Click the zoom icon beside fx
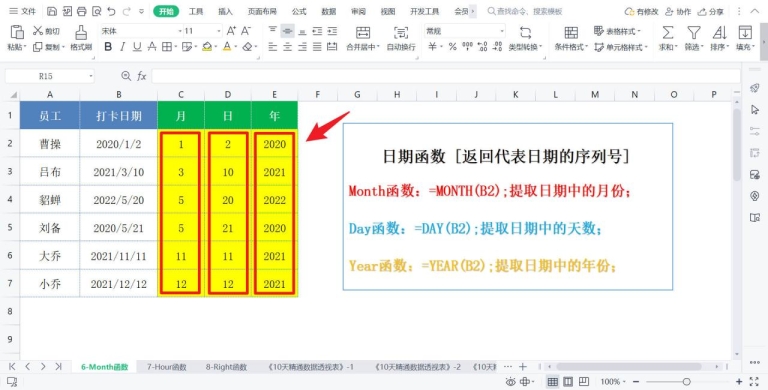 pyautogui.click(x=126, y=76)
